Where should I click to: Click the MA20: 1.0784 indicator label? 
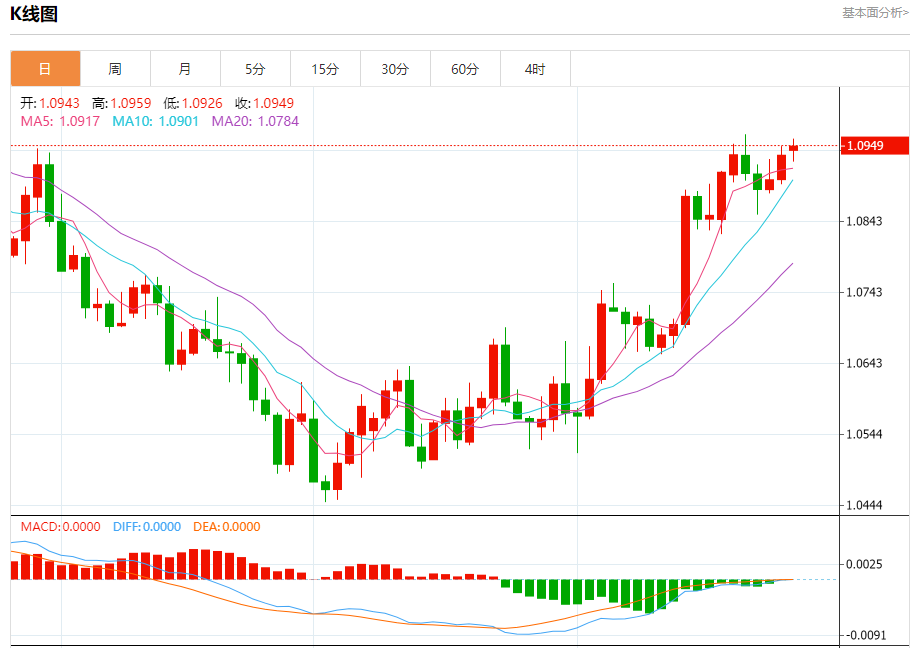[255, 121]
